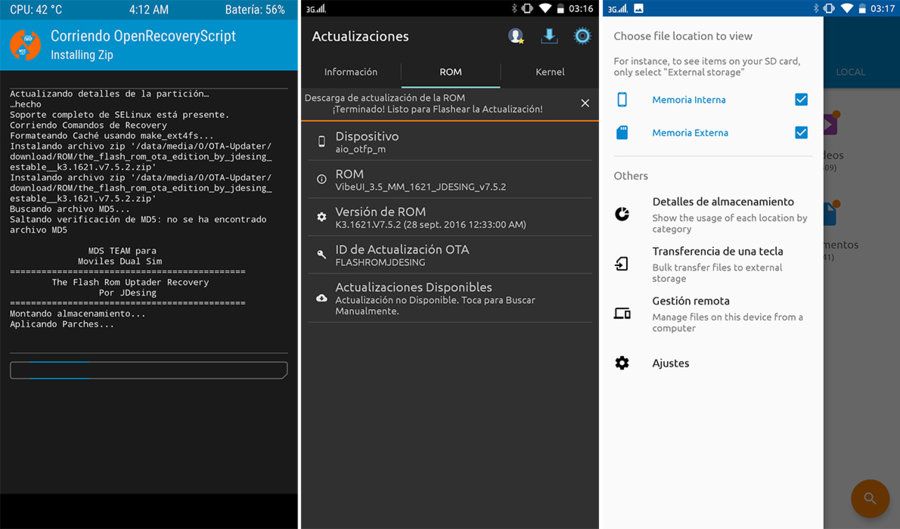The image size is (900, 529).
Task: Tap the Corriendo OpenRecoveryScript title
Action: 143,36
